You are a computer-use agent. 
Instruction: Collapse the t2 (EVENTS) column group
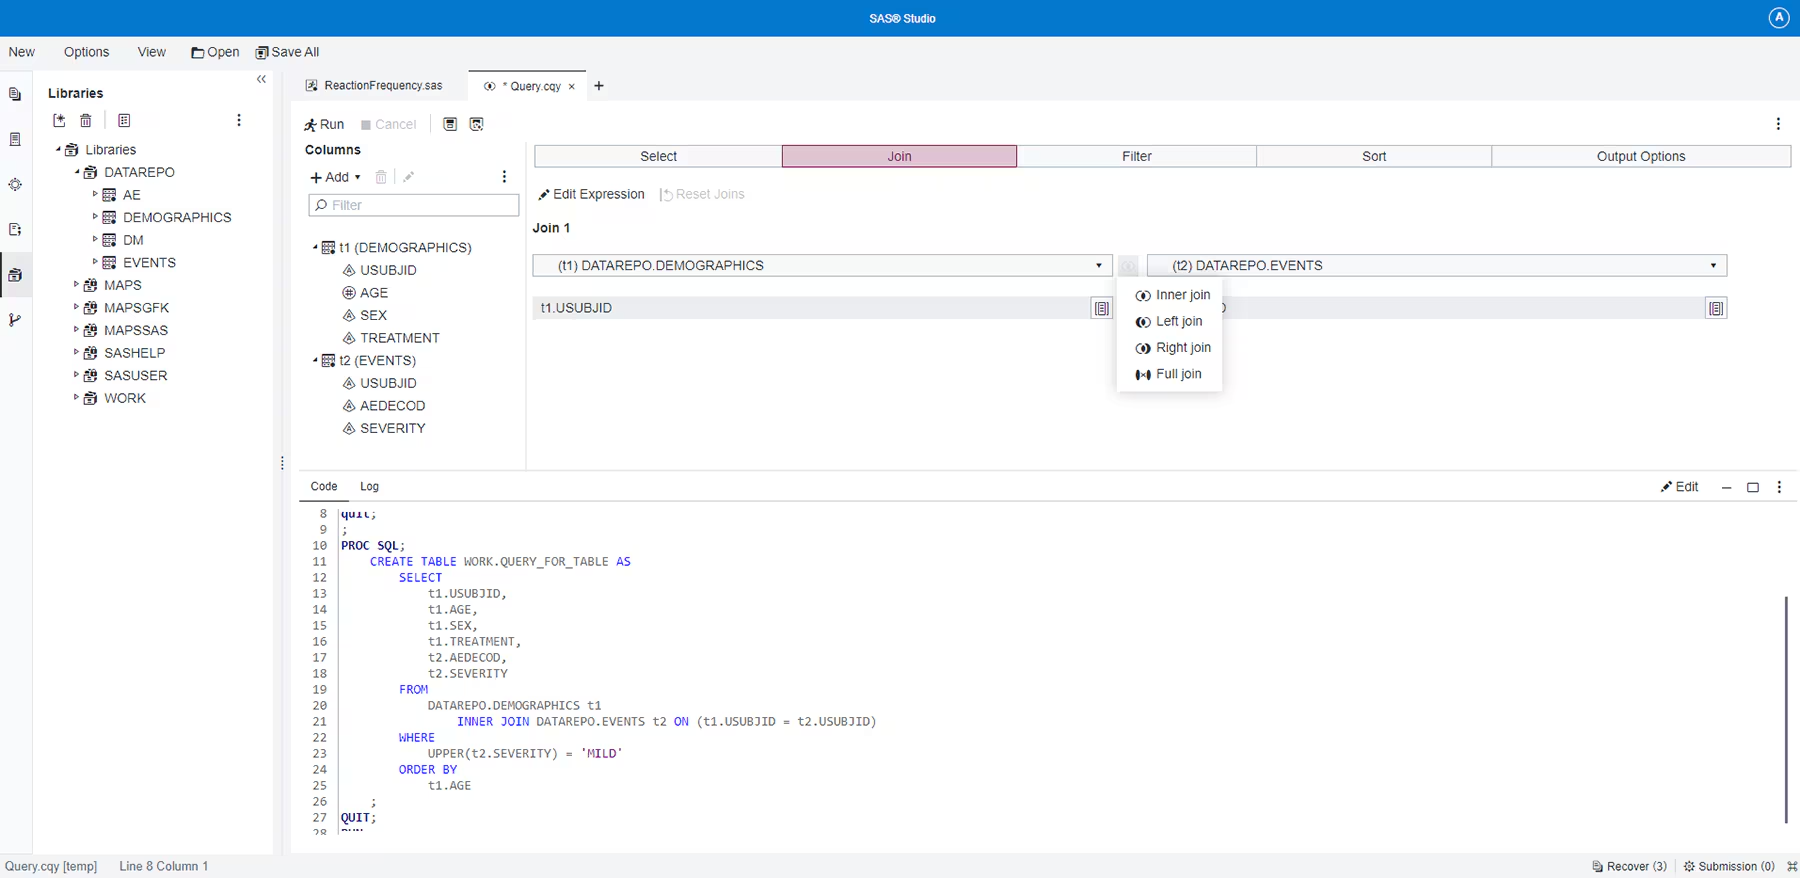[315, 360]
